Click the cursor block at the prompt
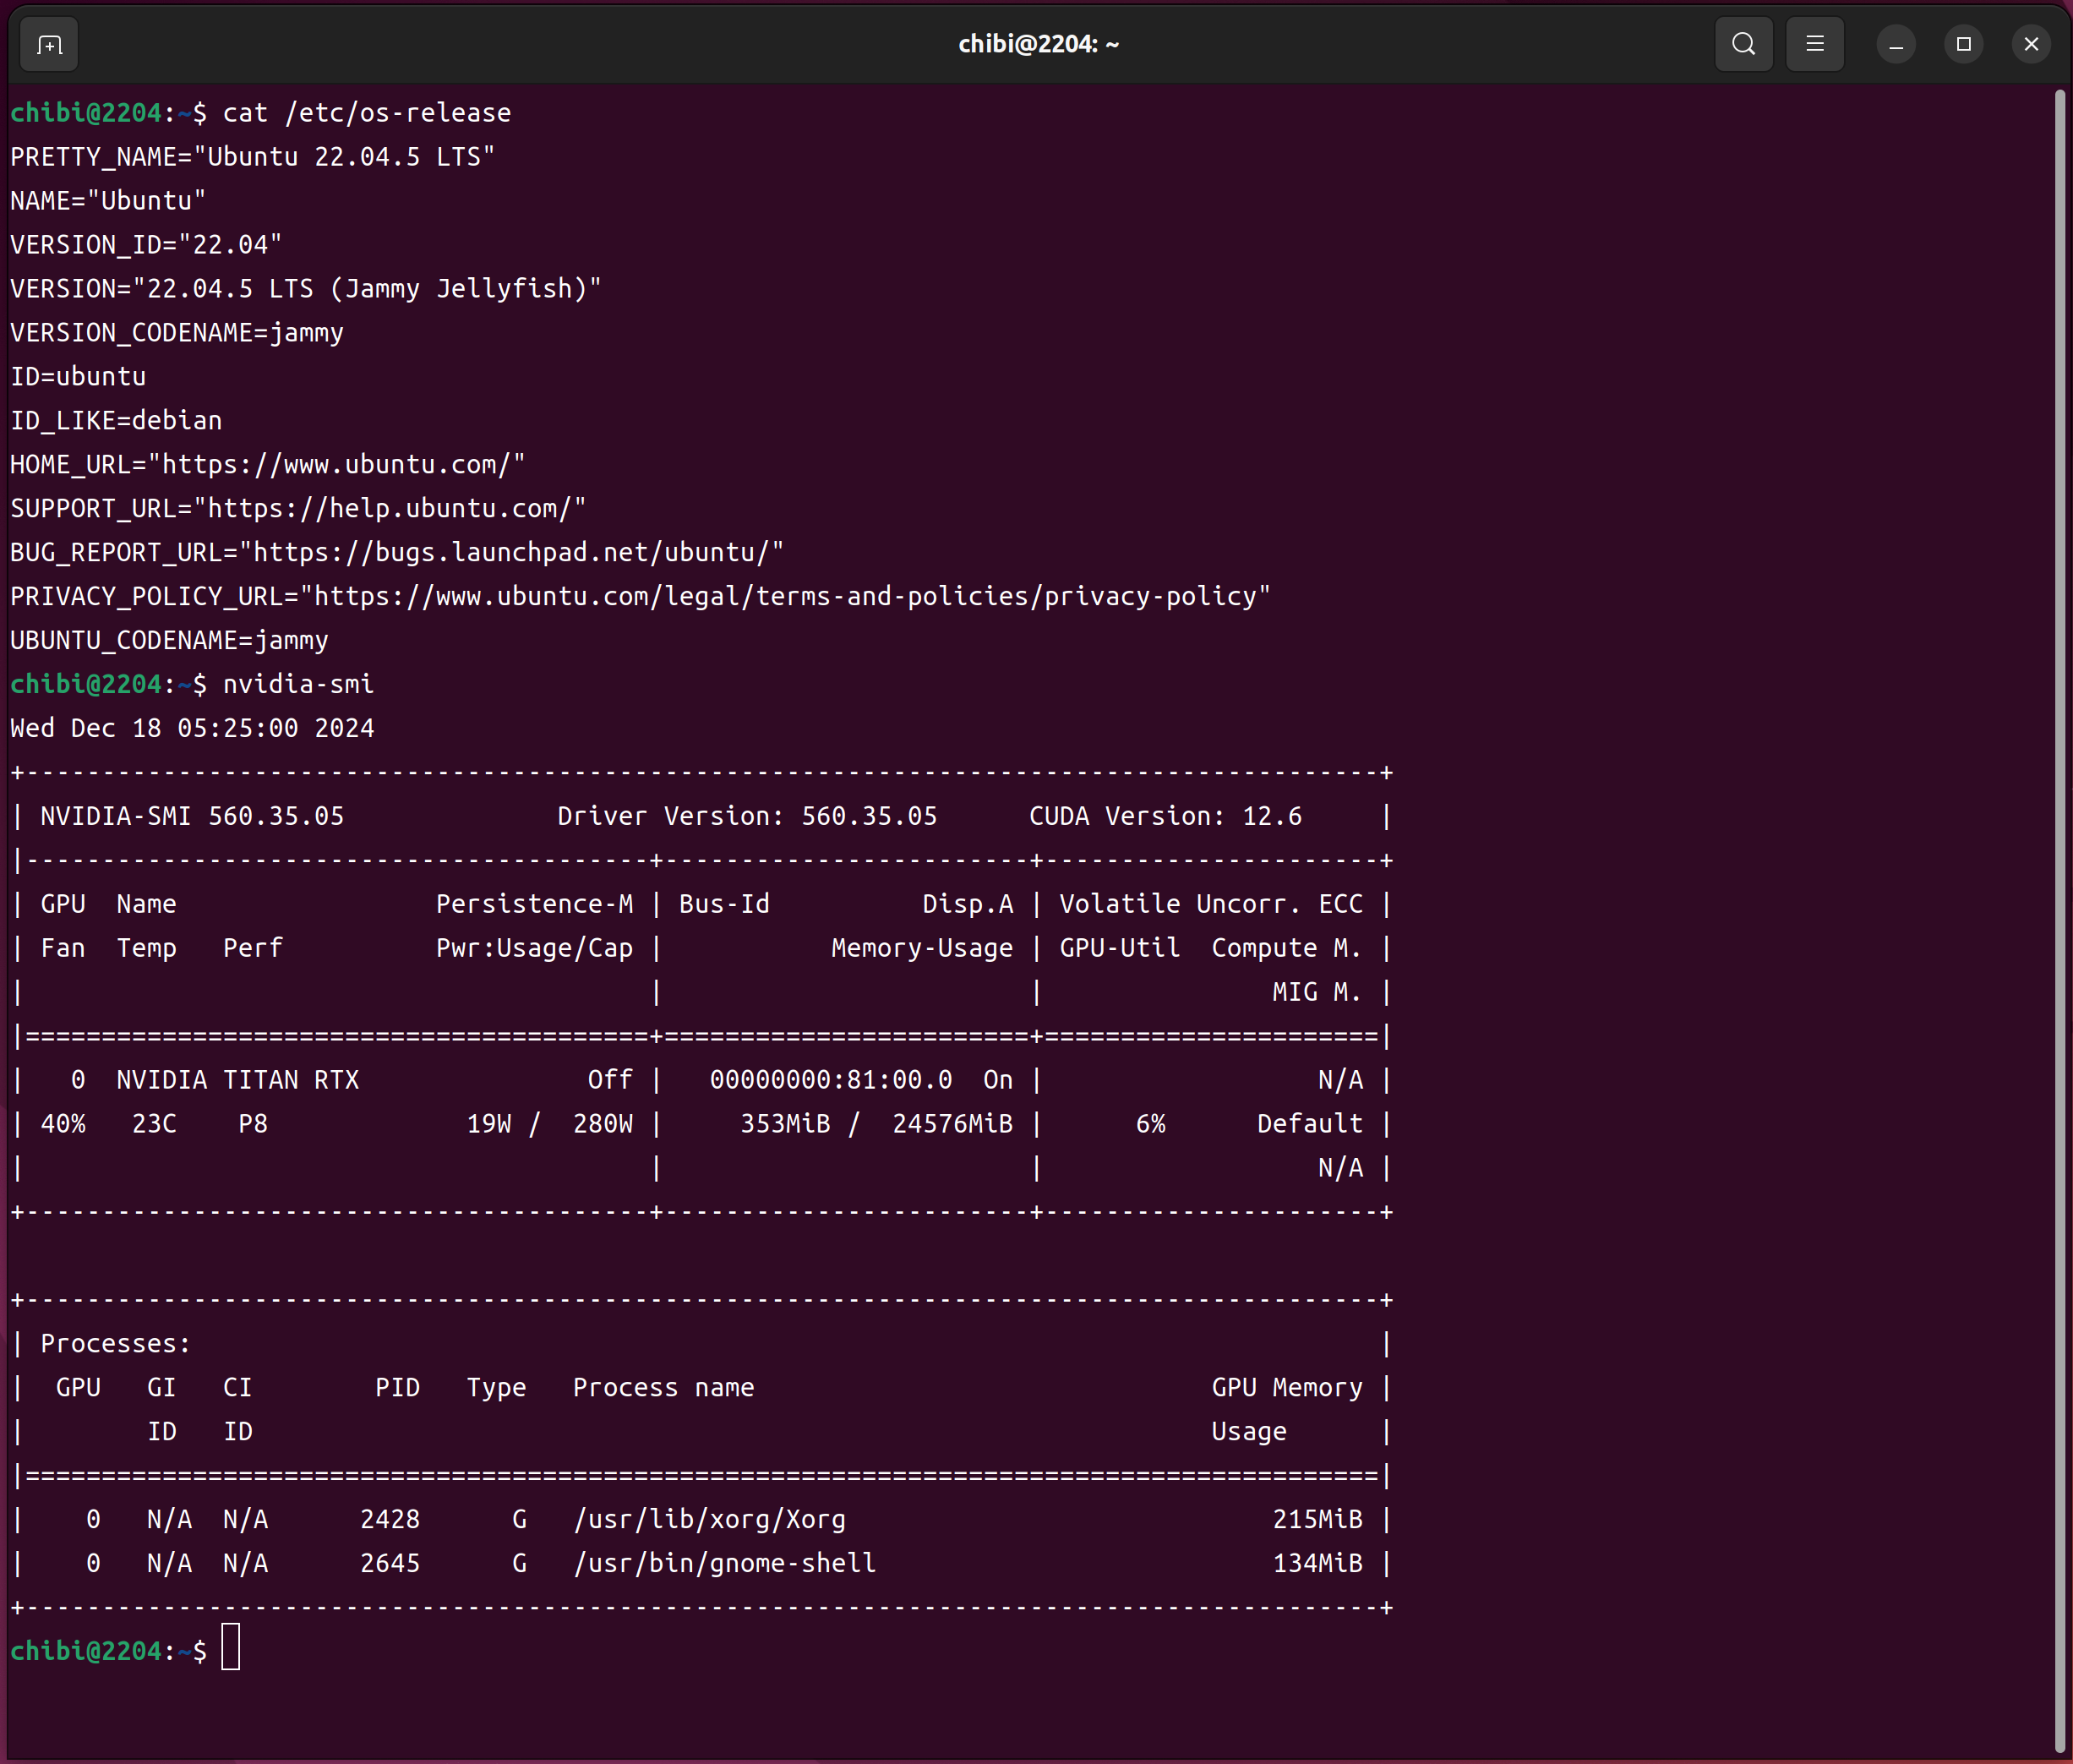The width and height of the screenshot is (2073, 1764). [231, 1647]
